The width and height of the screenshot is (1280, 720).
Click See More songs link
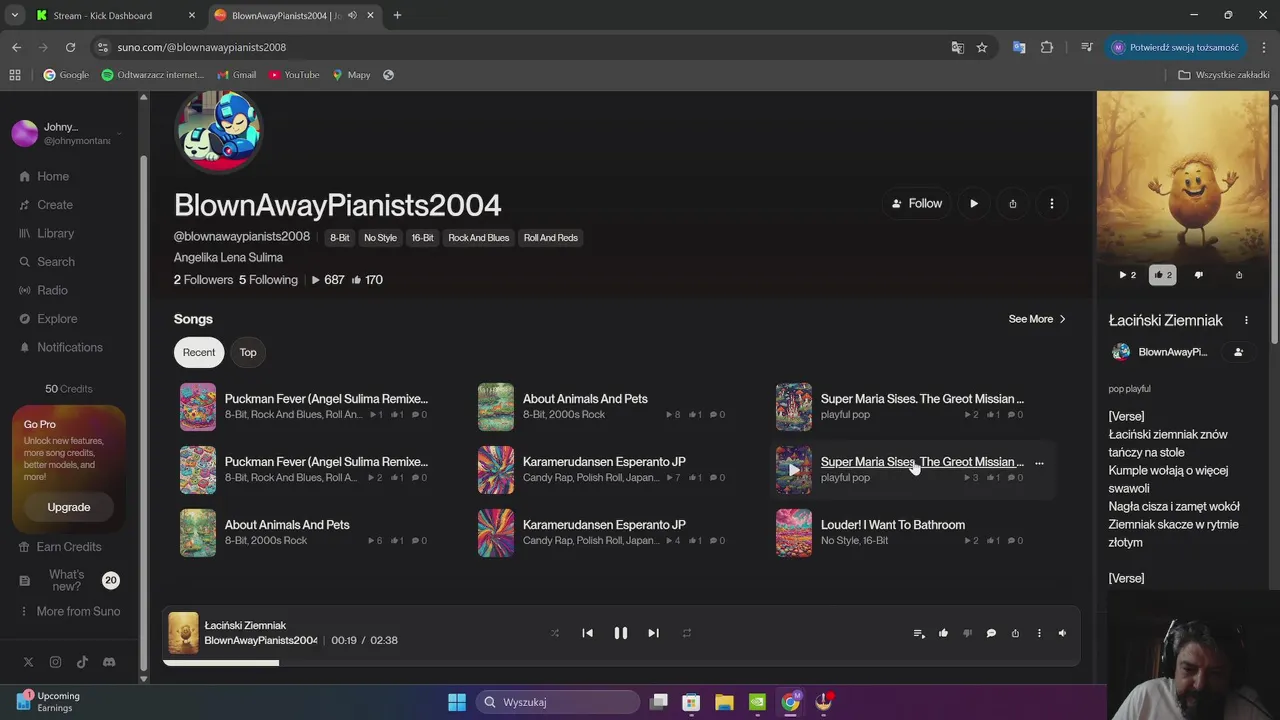pyautogui.click(x=1037, y=319)
